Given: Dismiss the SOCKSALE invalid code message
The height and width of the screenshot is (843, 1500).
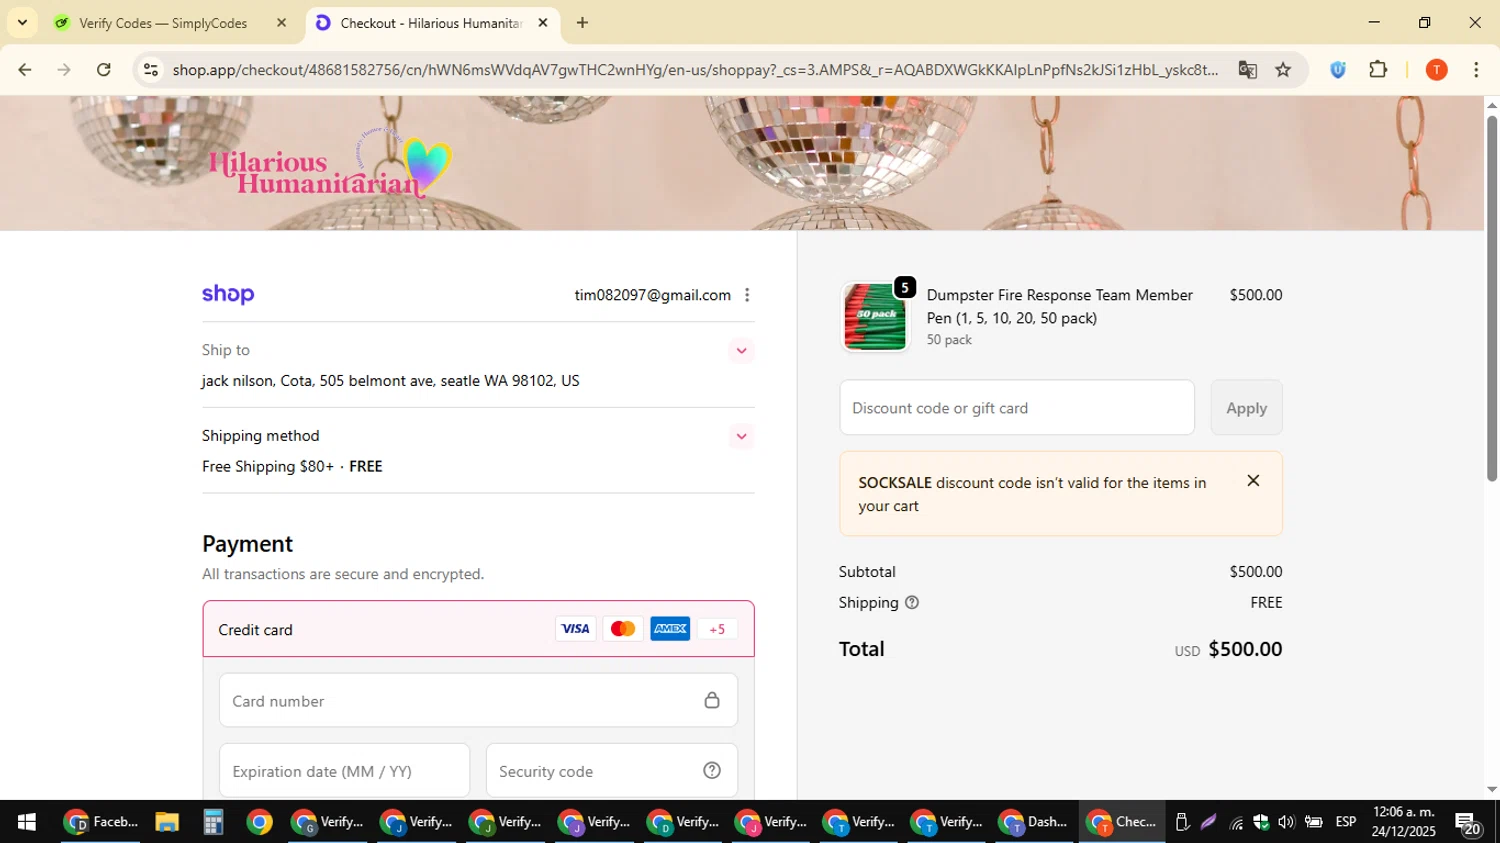Looking at the screenshot, I should coord(1253,481).
